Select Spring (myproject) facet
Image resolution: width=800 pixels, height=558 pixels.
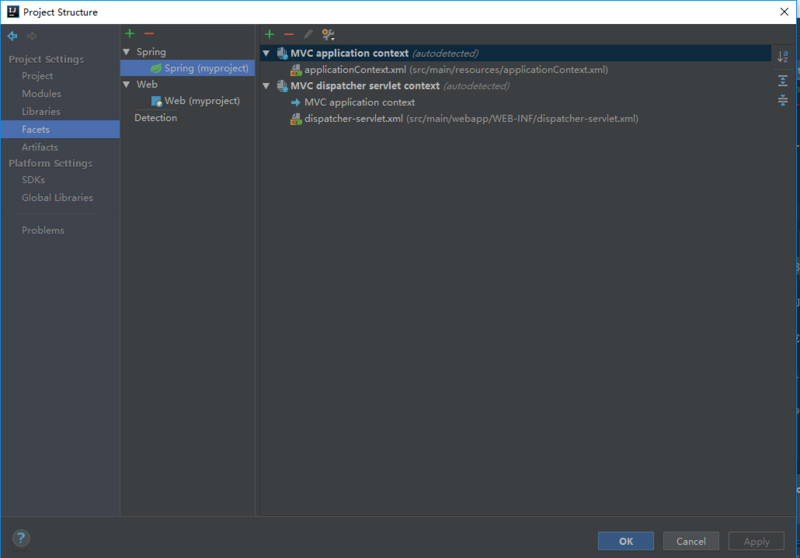point(188,68)
